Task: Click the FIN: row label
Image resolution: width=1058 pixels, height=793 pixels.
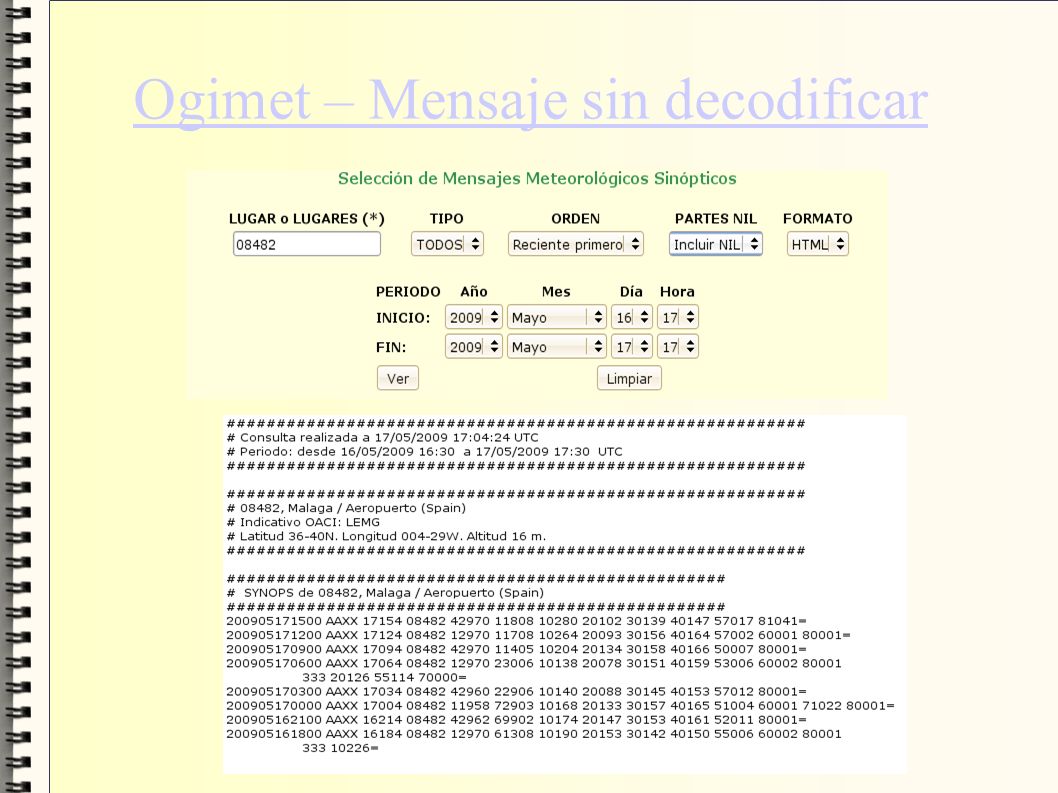Action: [391, 348]
